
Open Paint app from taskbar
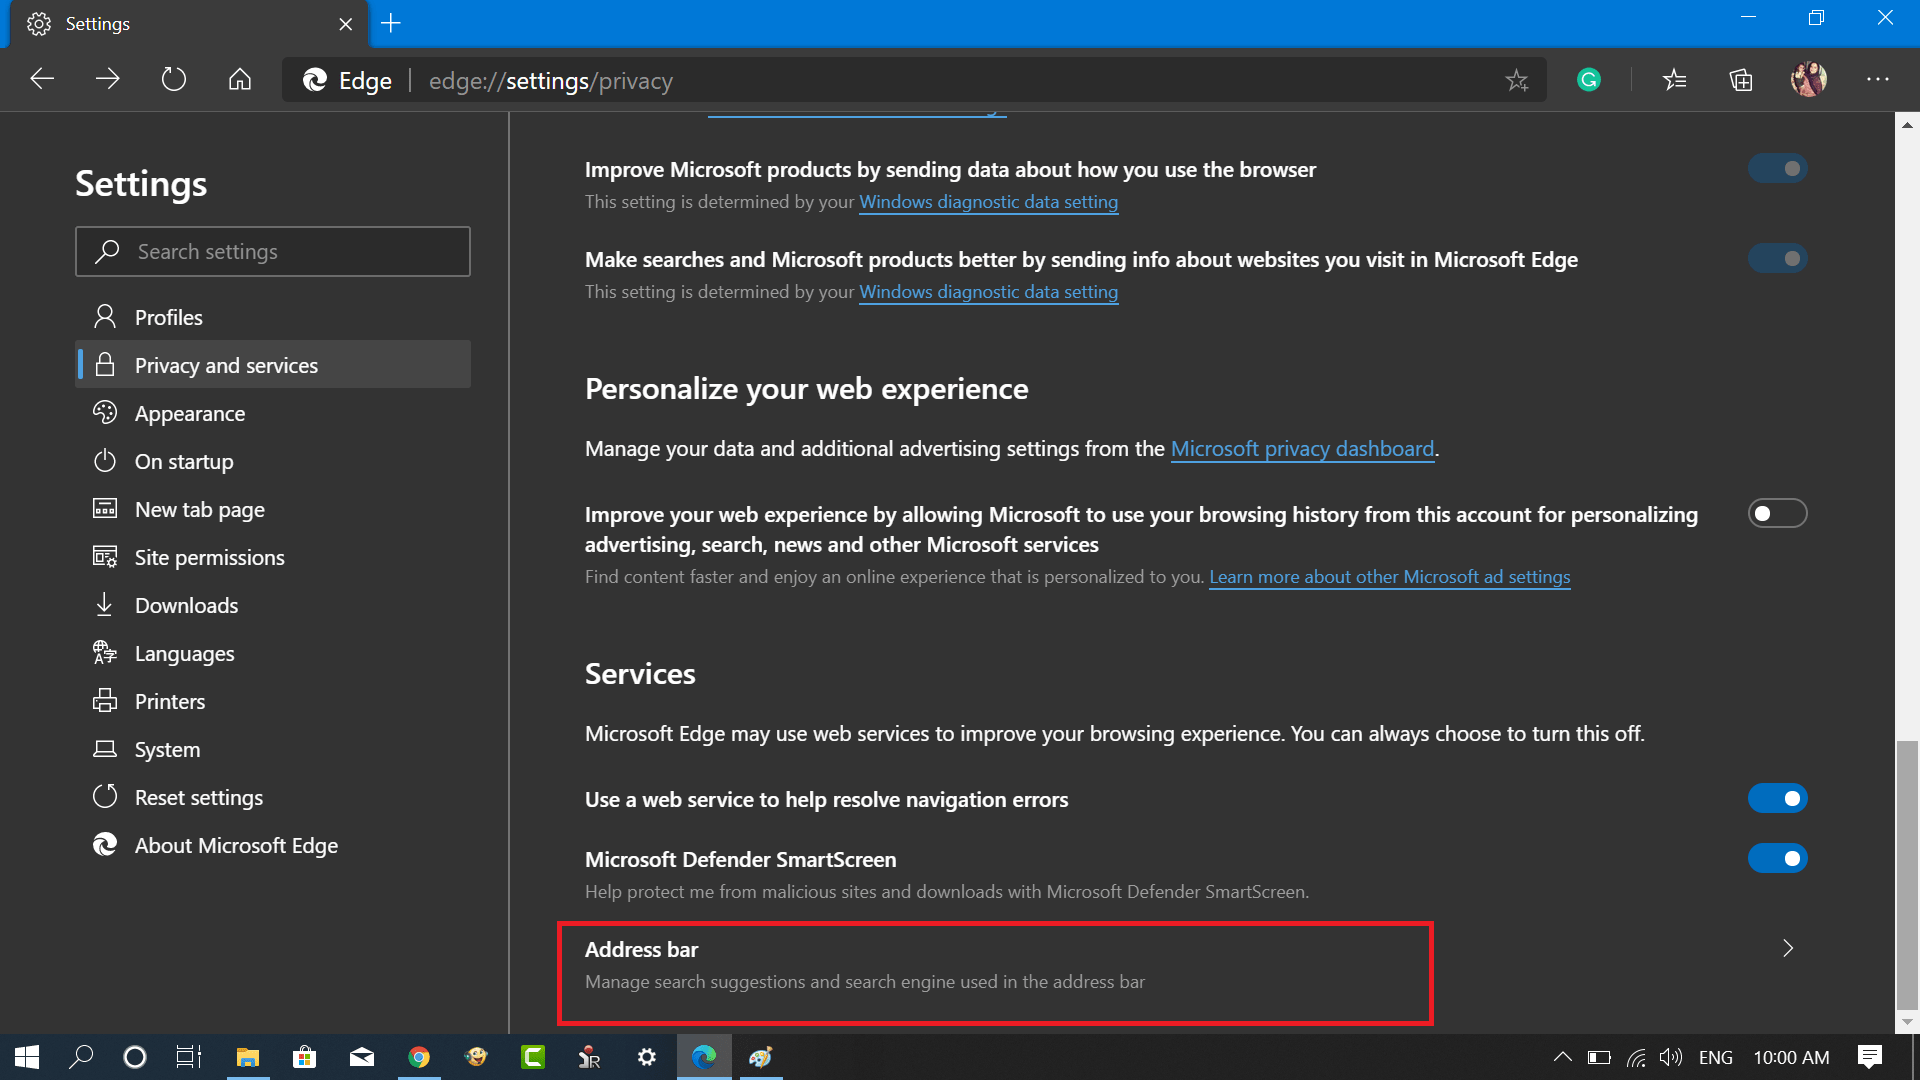click(x=761, y=1057)
